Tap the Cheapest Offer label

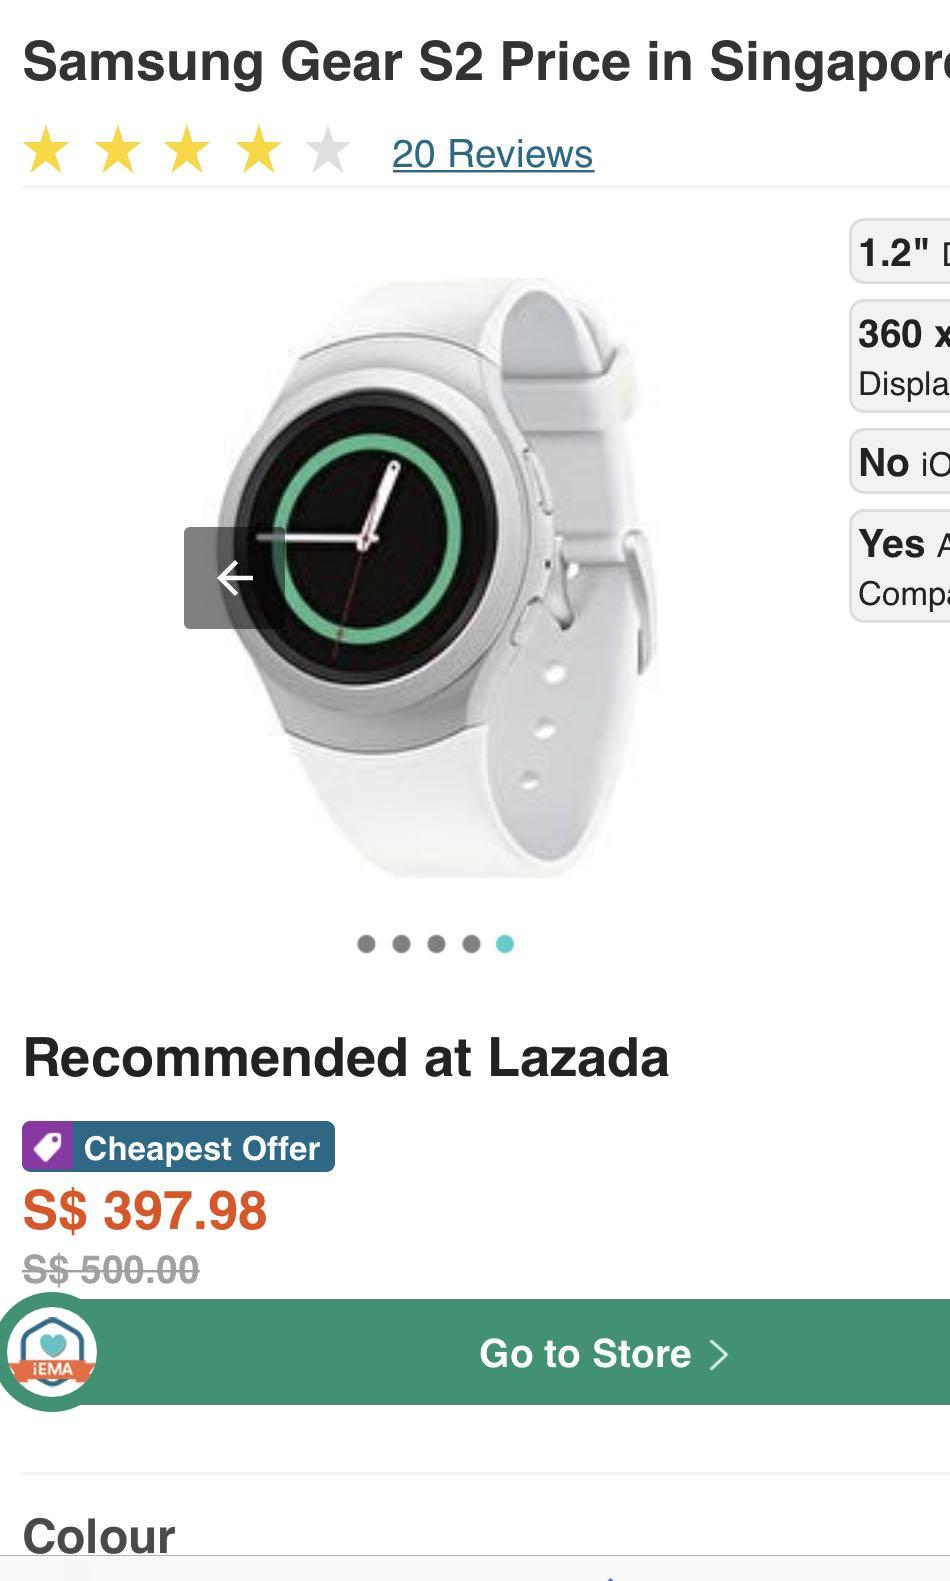coord(202,1148)
